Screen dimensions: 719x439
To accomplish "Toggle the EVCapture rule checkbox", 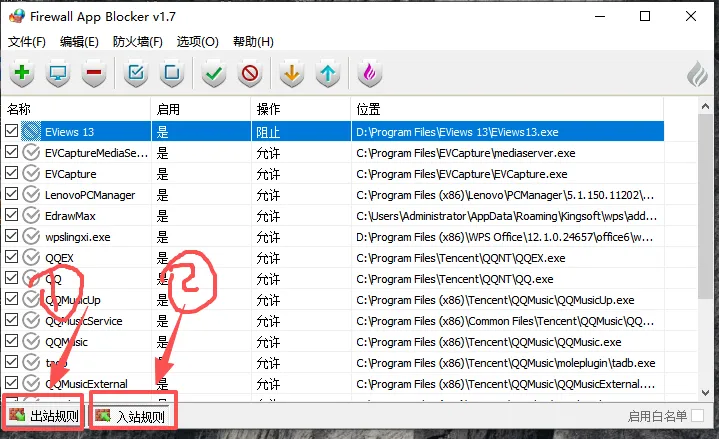I will (x=11, y=173).
